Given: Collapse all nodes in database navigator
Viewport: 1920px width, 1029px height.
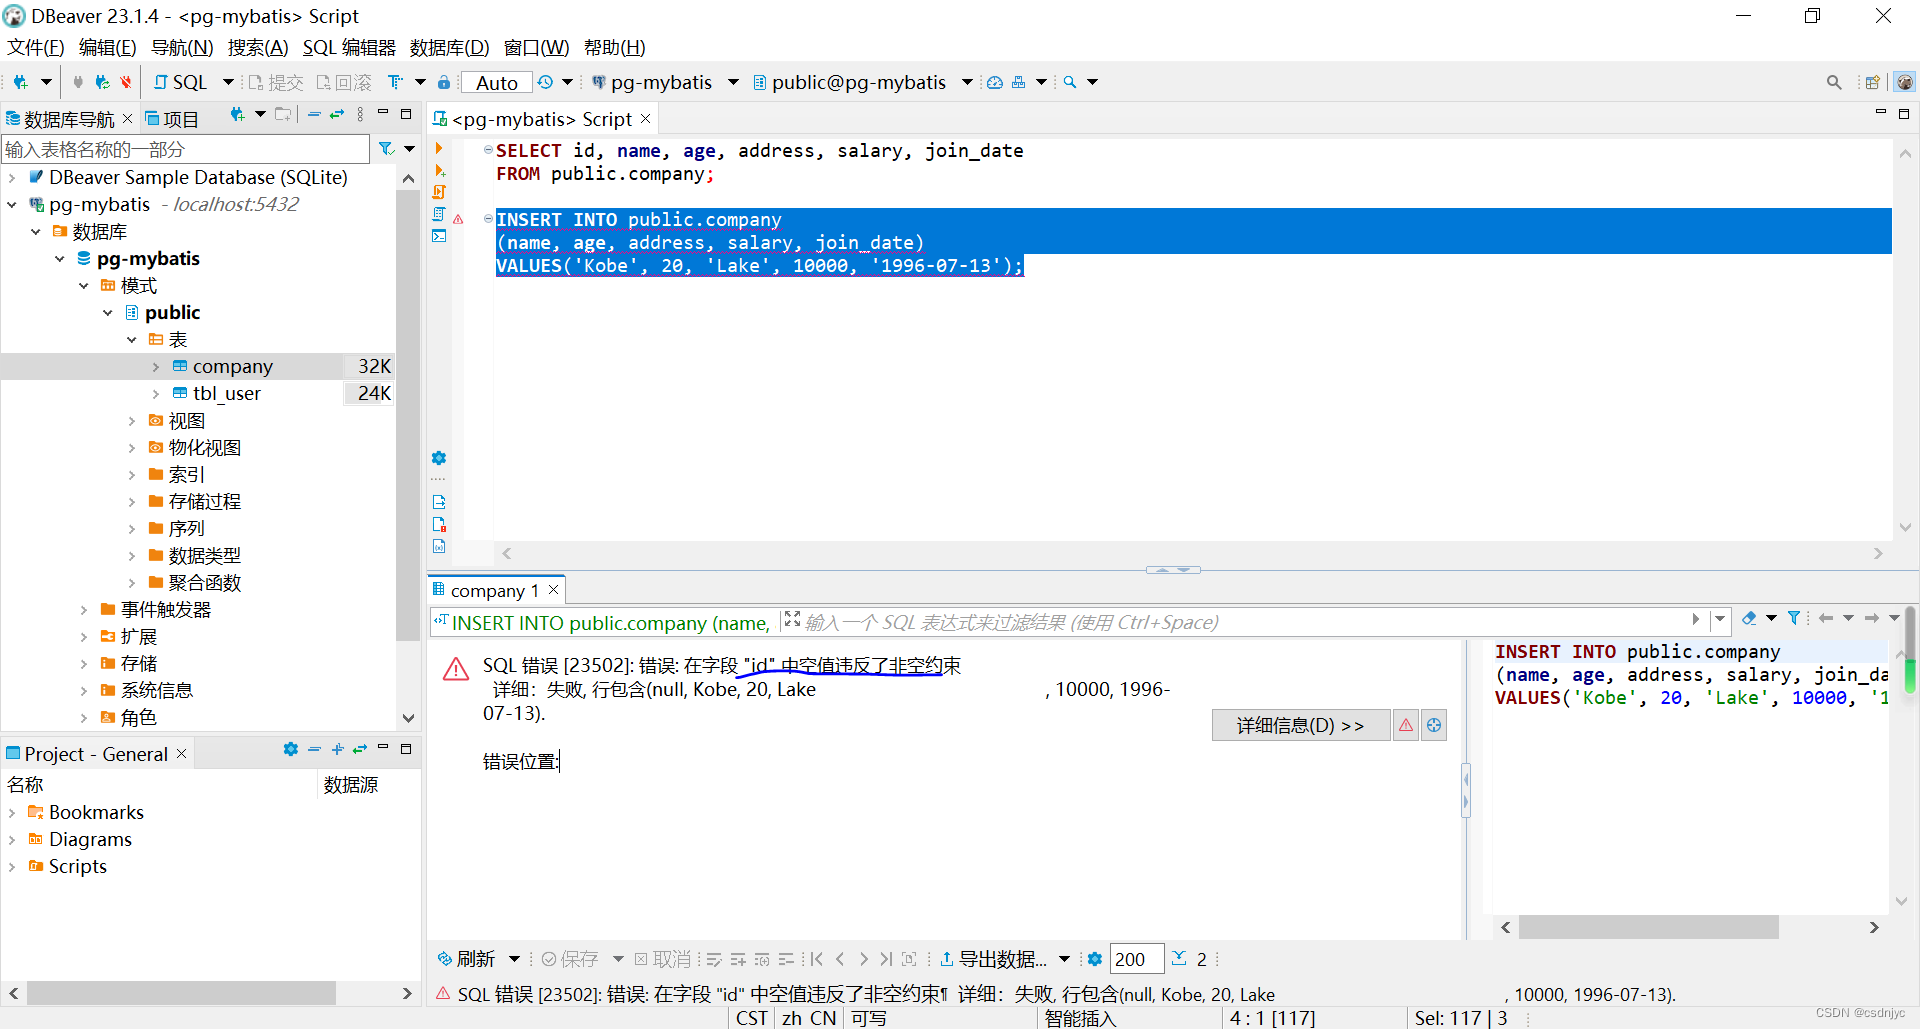Looking at the screenshot, I should coord(314,115).
